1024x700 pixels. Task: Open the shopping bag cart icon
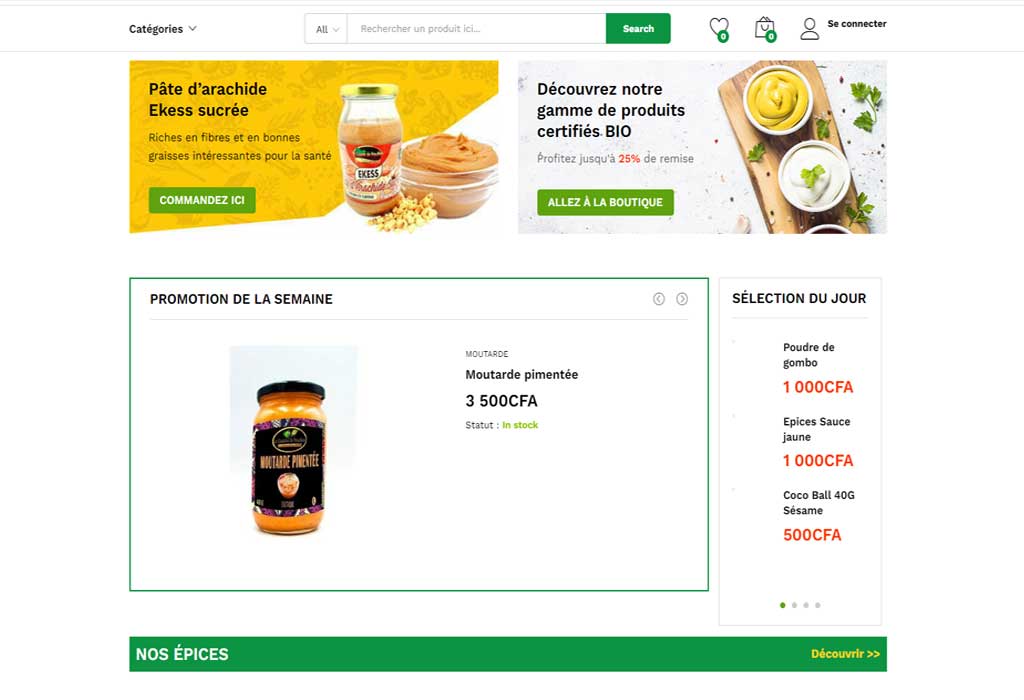pos(765,29)
